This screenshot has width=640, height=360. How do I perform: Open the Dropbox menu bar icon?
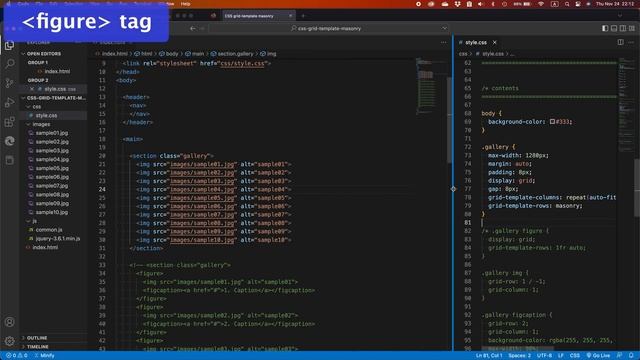tap(457, 4)
